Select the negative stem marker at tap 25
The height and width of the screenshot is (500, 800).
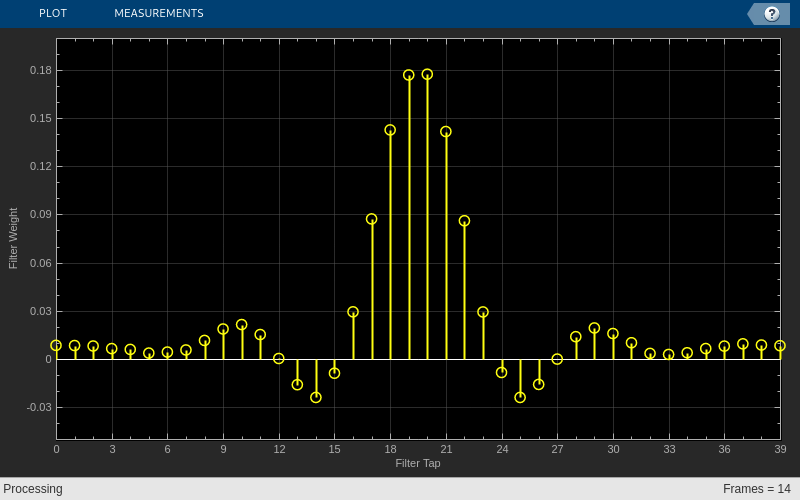(x=520, y=397)
